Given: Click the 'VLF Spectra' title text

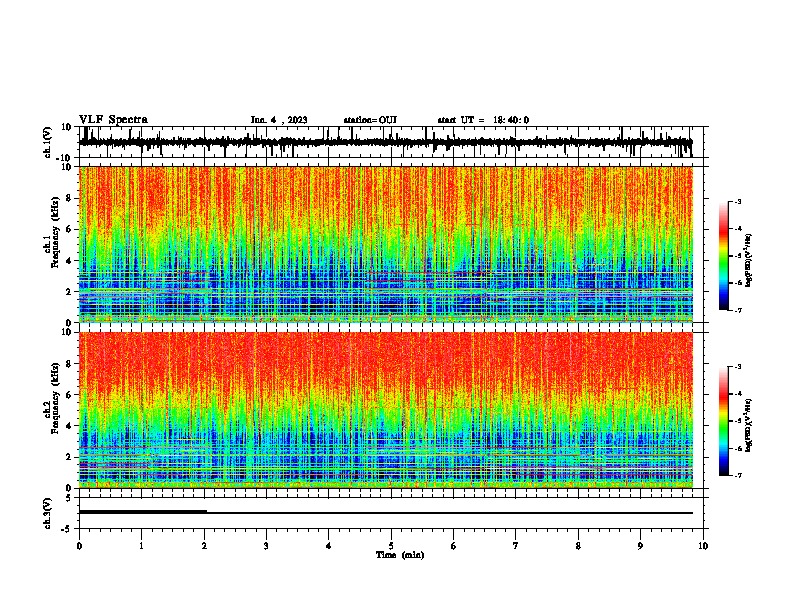Looking at the screenshot, I should coord(113,119).
